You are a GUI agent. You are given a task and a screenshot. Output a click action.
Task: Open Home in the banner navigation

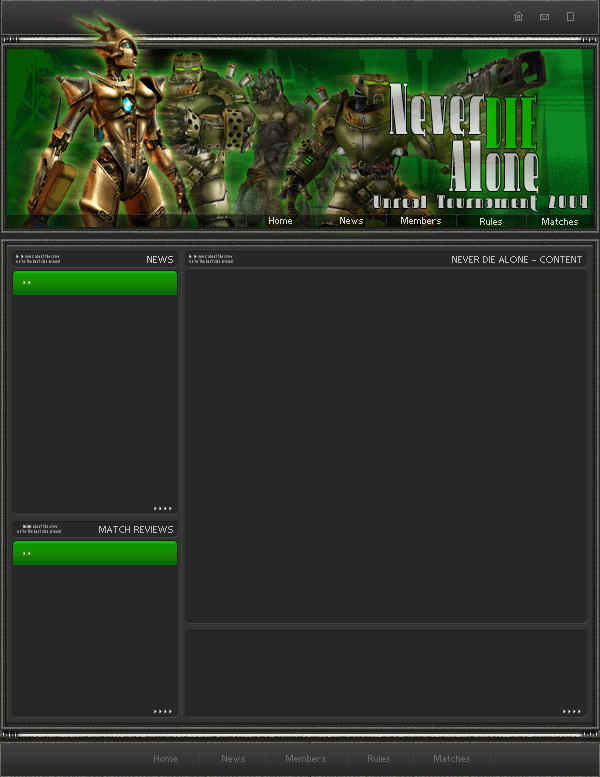(x=280, y=221)
